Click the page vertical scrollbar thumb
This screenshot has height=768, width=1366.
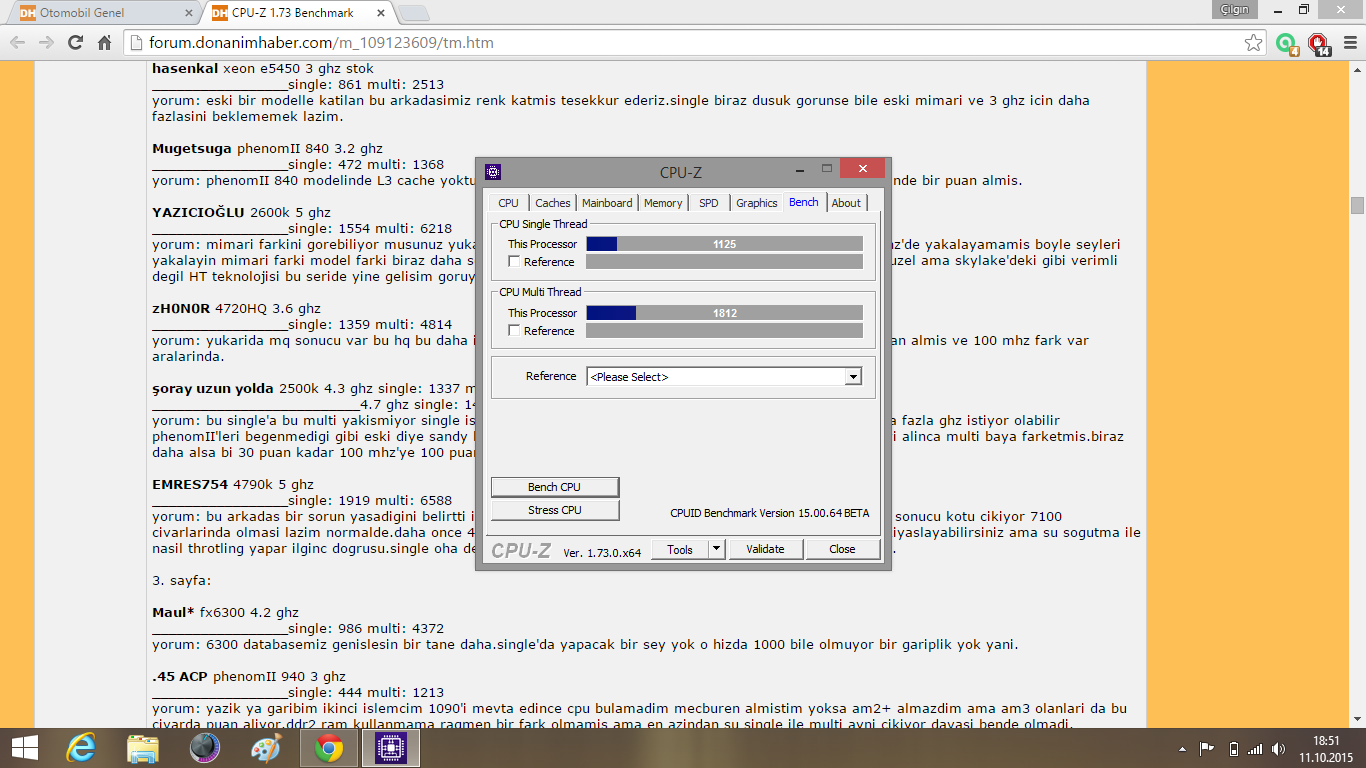1357,205
